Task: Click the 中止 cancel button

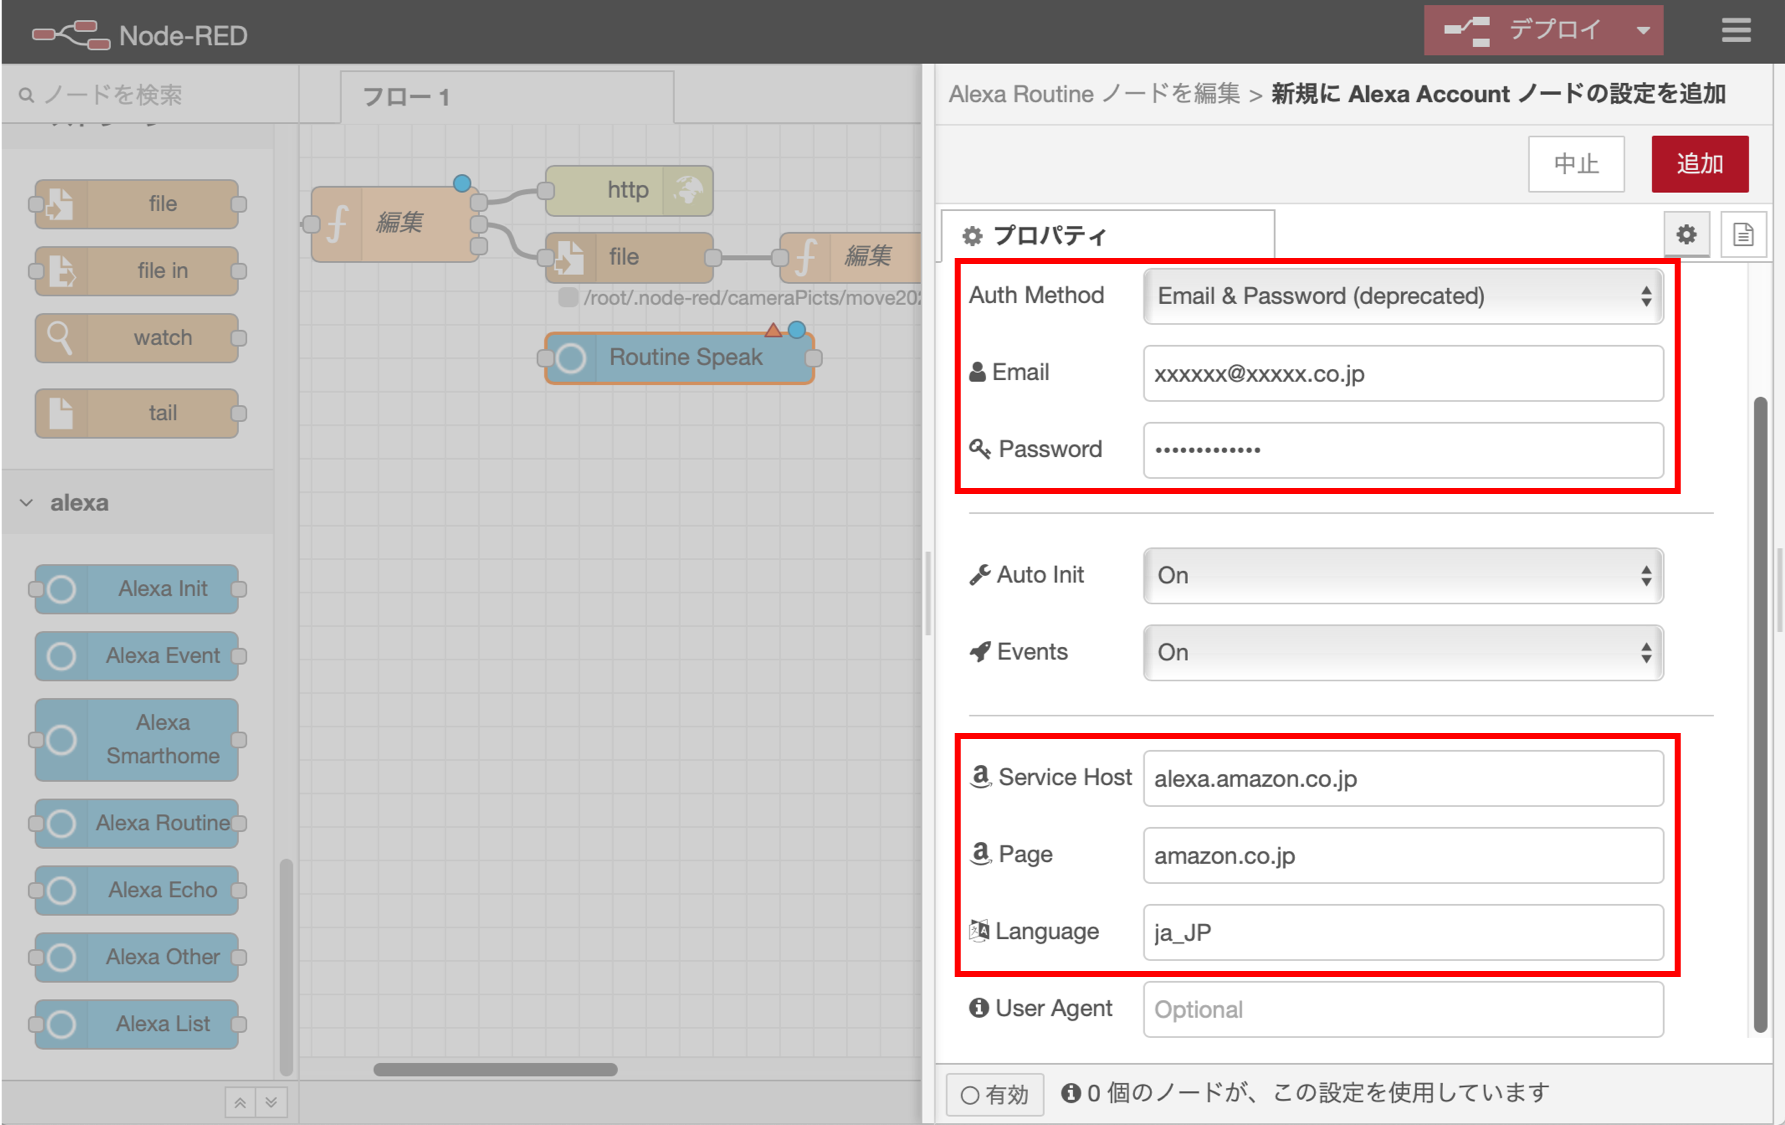Action: pyautogui.click(x=1576, y=164)
